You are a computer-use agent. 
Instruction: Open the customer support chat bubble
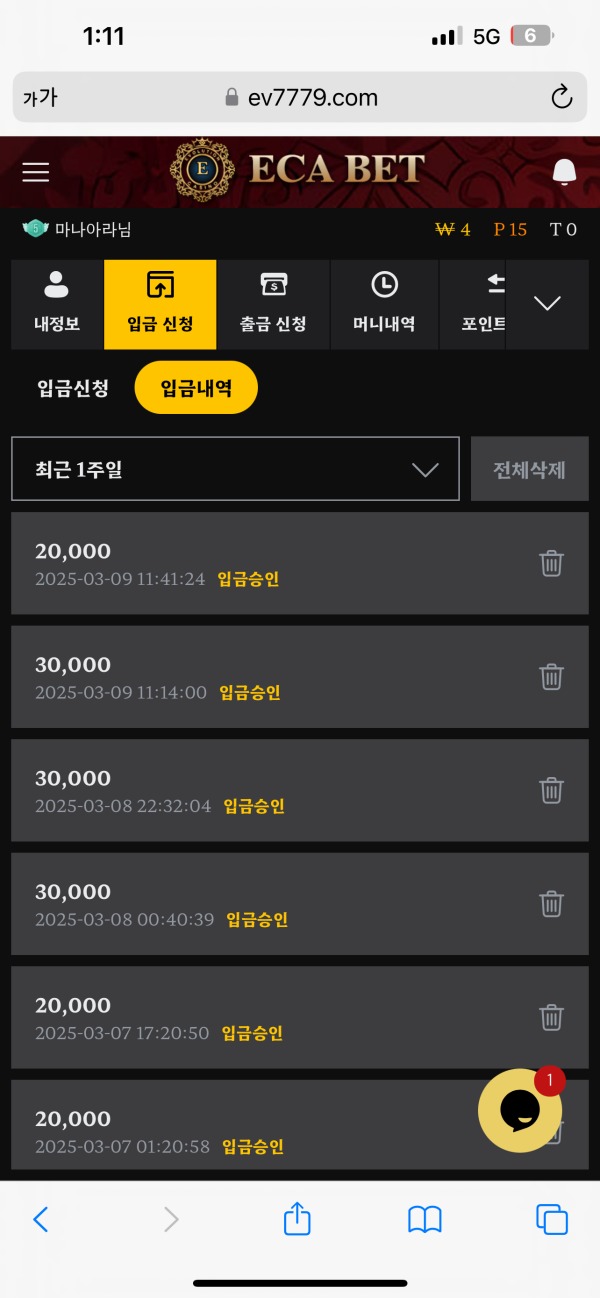coord(520,1110)
